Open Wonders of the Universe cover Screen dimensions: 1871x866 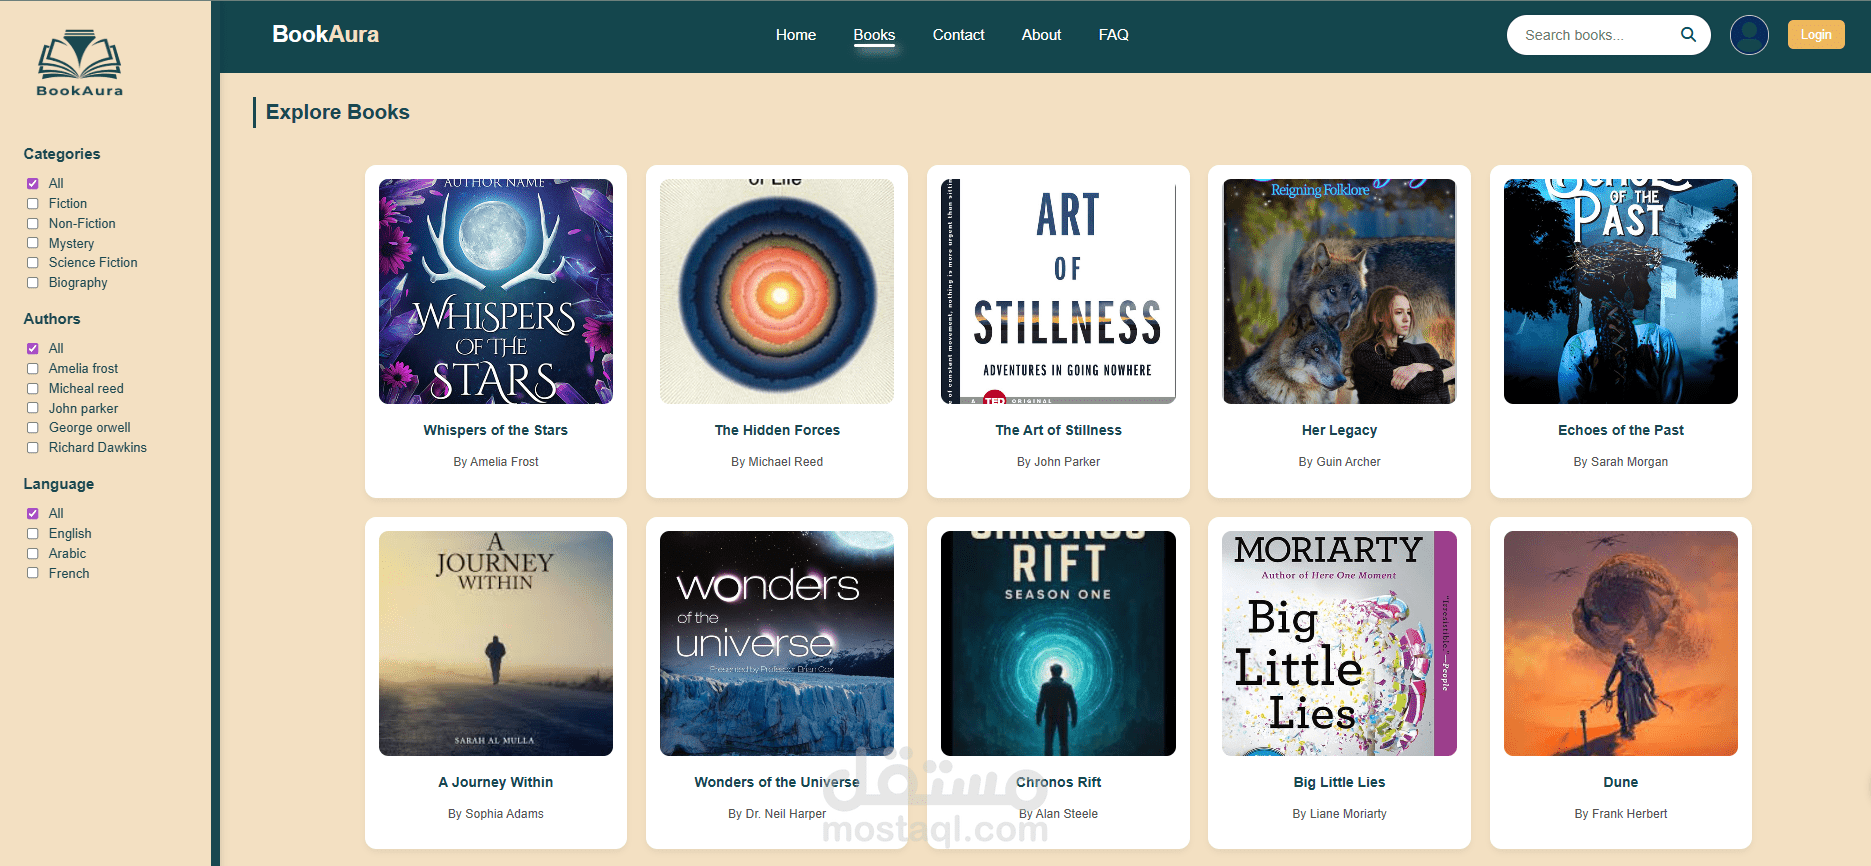click(777, 643)
